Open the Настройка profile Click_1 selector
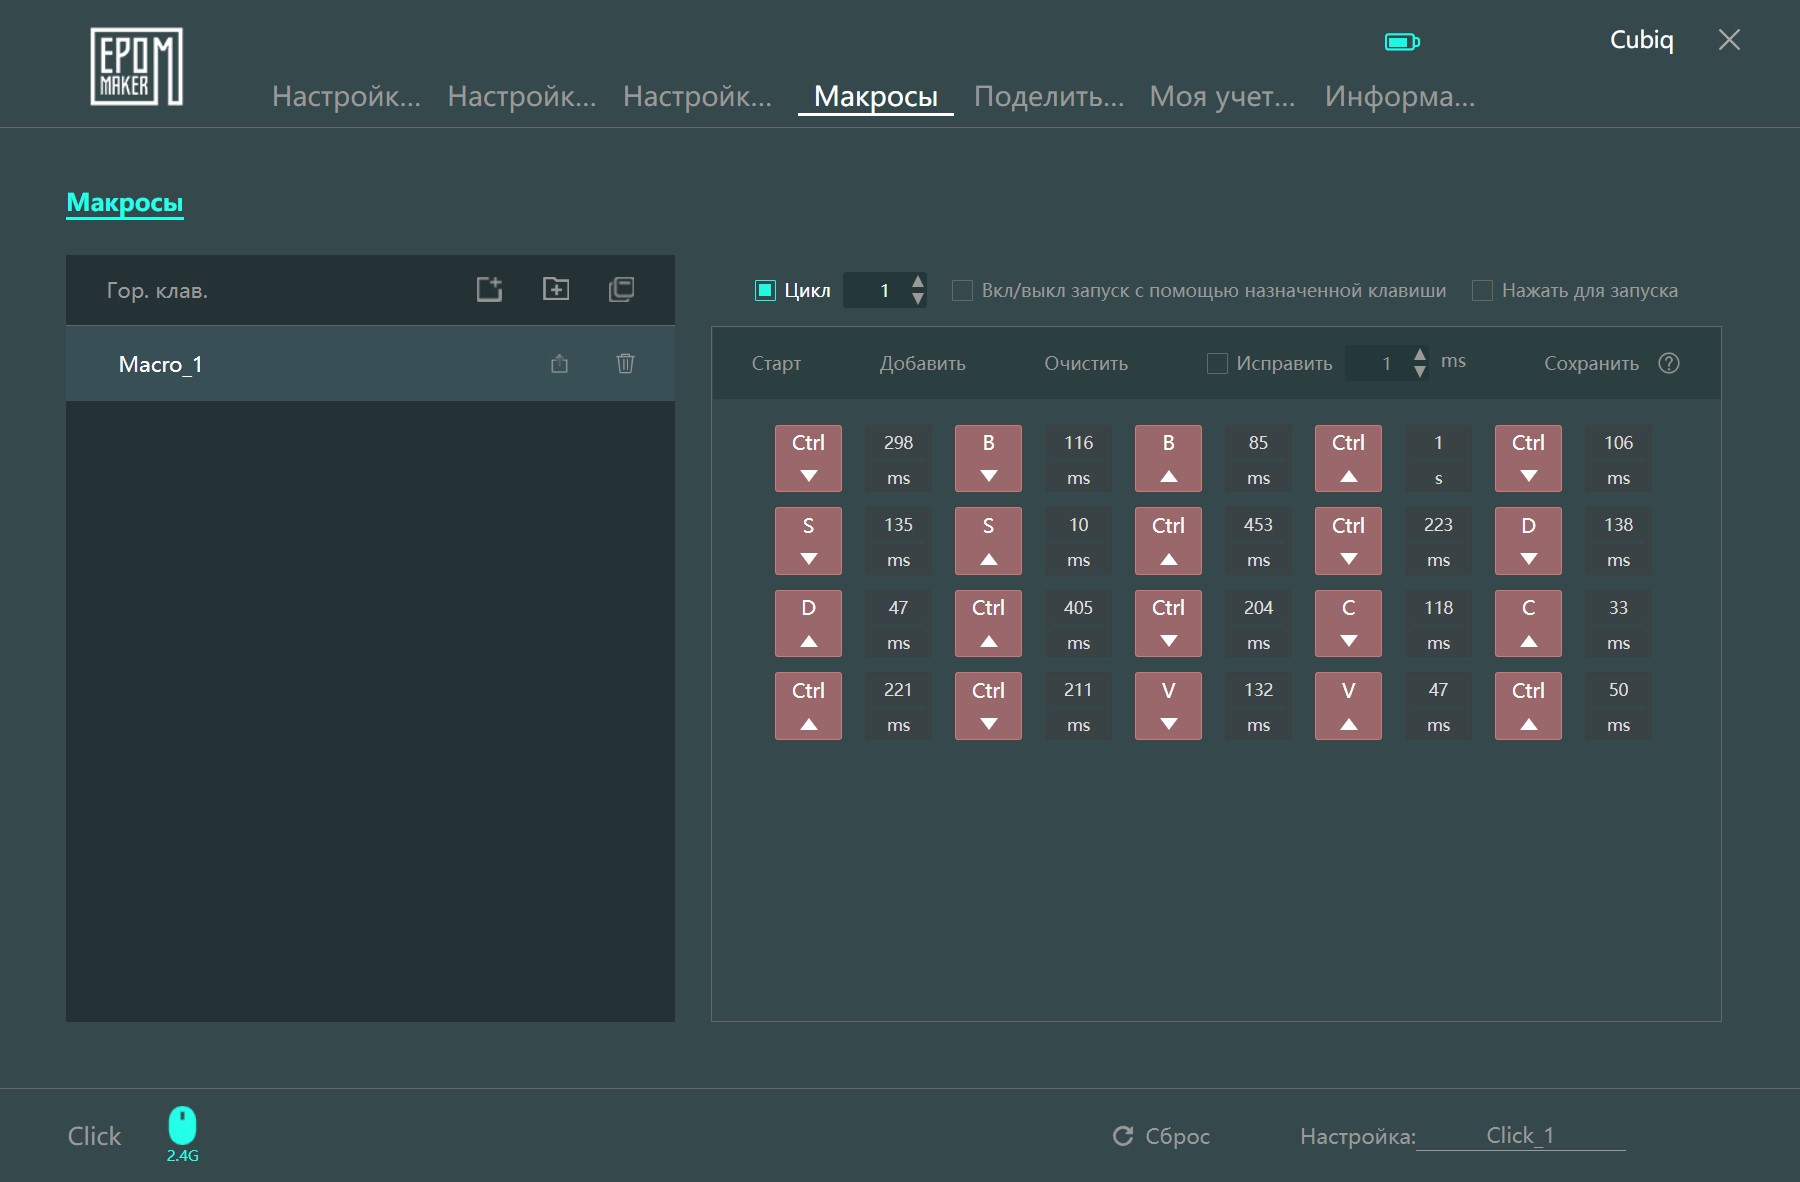Viewport: 1800px width, 1182px height. (1520, 1136)
